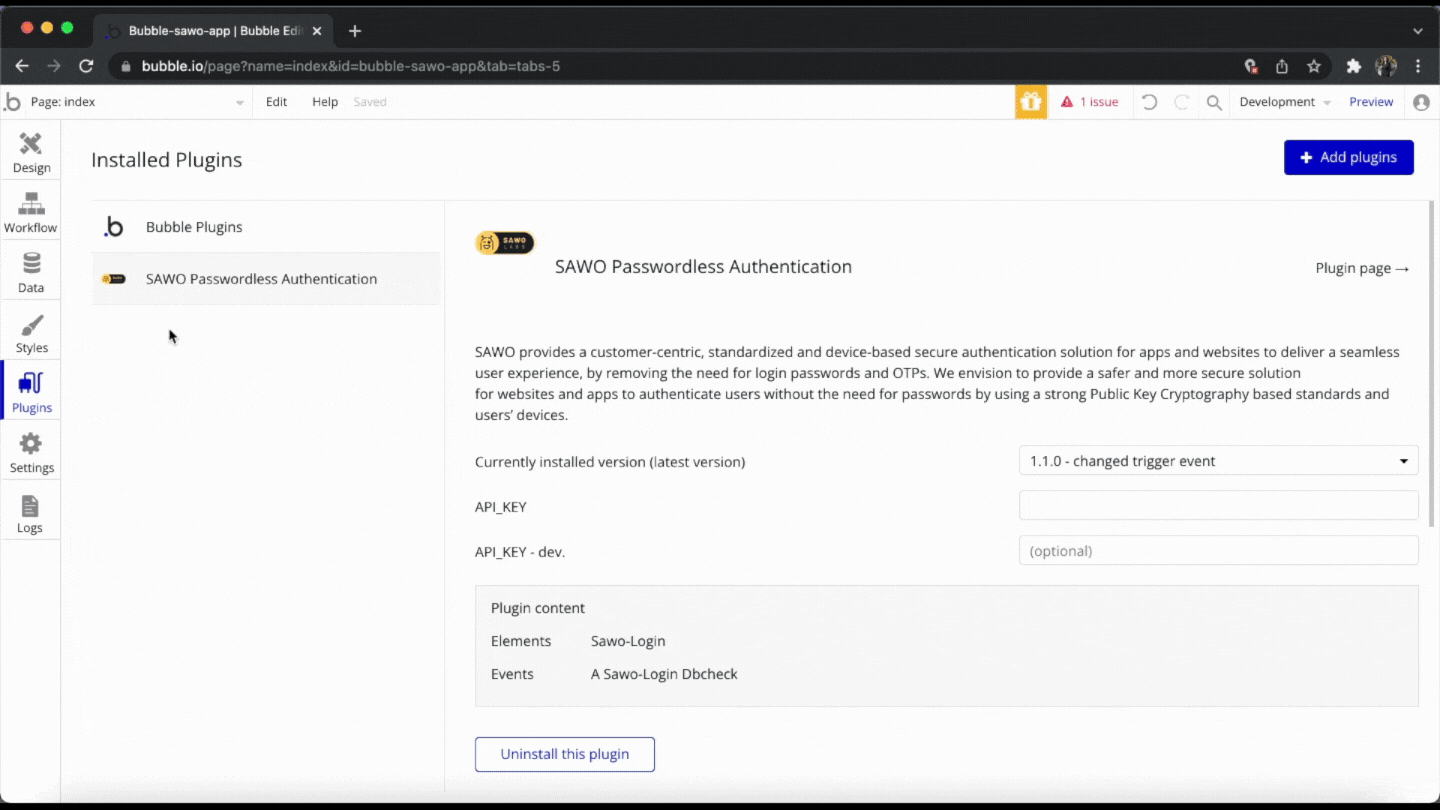Open the Settings tab in sidebar
This screenshot has height=810, width=1440.
[31, 453]
